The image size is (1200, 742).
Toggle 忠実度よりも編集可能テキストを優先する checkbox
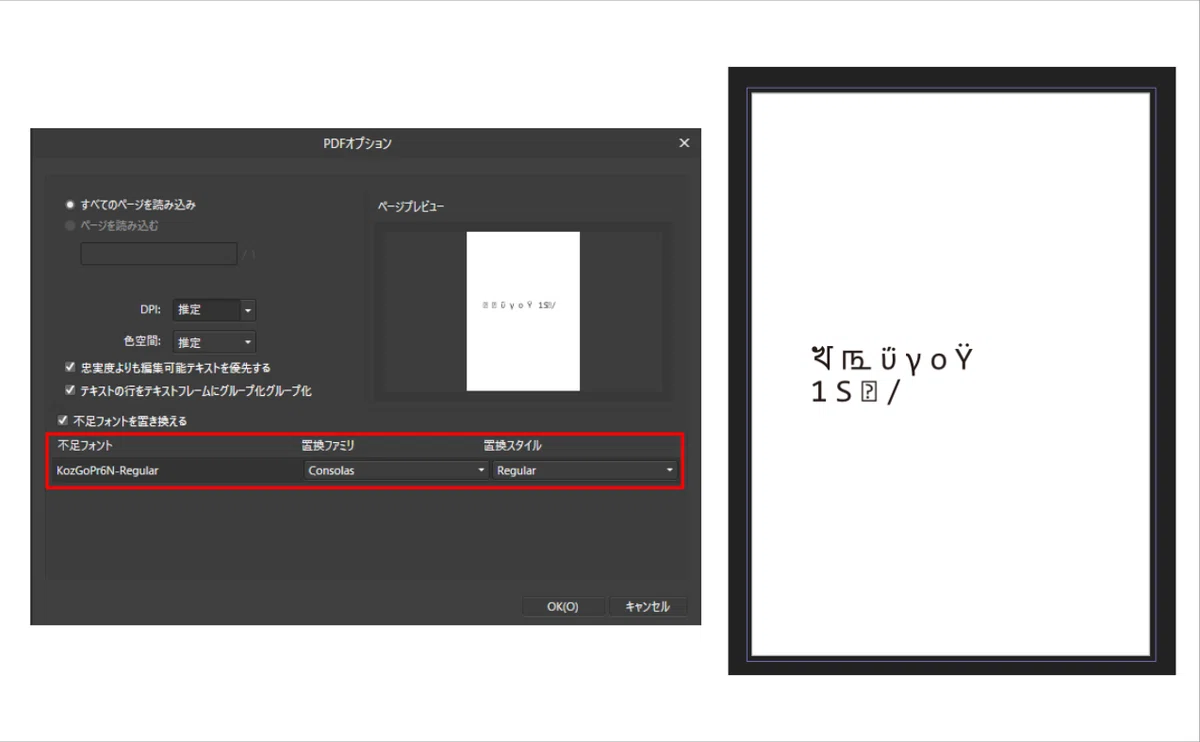pyautogui.click(x=70, y=368)
